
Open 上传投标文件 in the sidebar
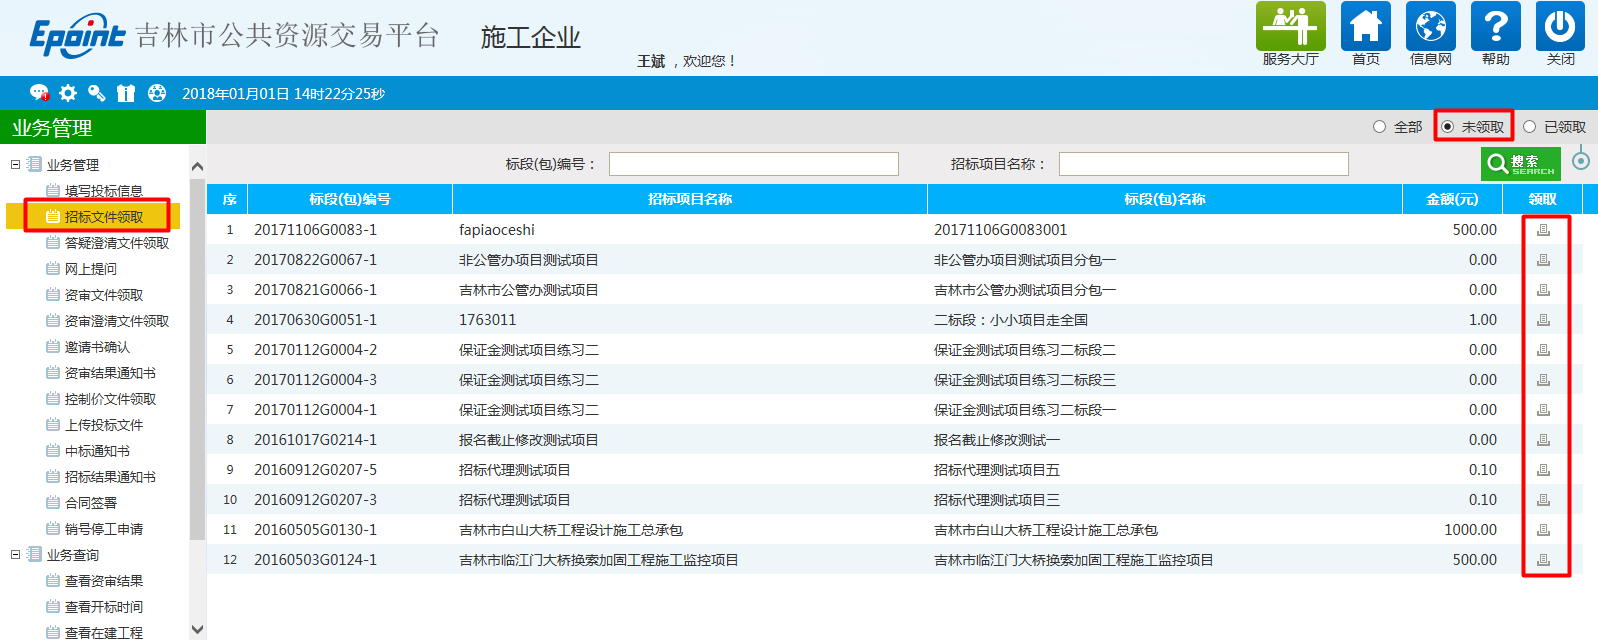pyautogui.click(x=104, y=425)
